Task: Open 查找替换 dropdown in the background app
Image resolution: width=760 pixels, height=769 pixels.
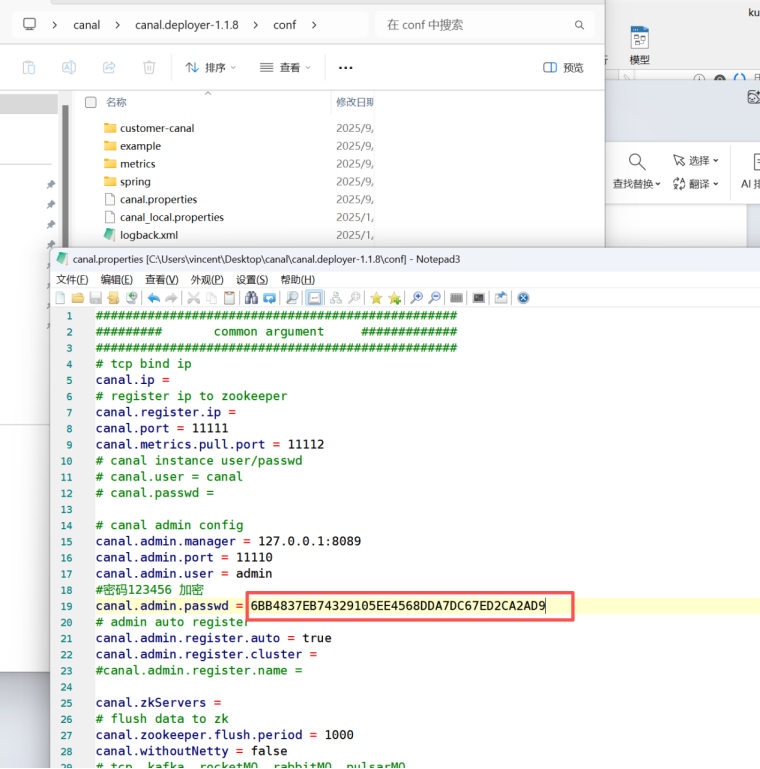Action: click(636, 171)
